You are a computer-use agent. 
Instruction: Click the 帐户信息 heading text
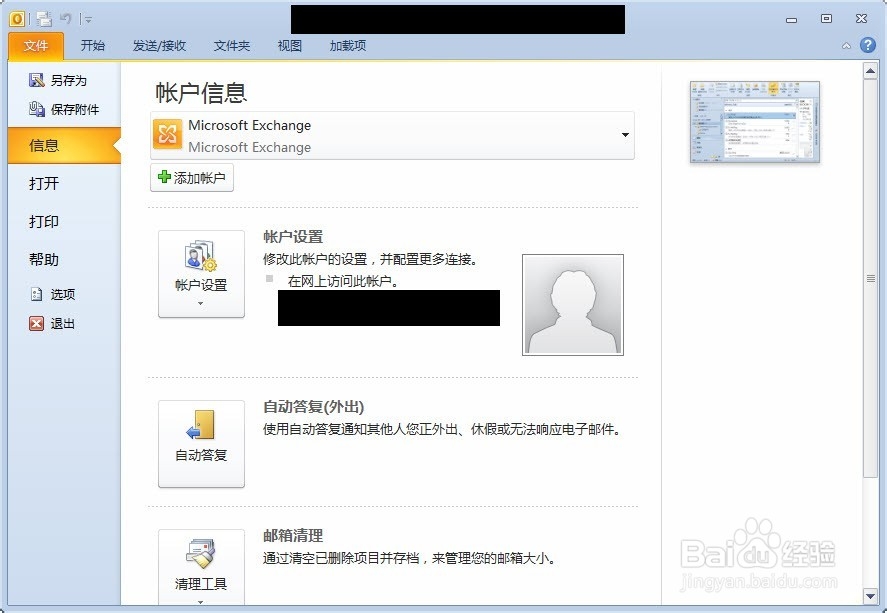tap(201, 93)
